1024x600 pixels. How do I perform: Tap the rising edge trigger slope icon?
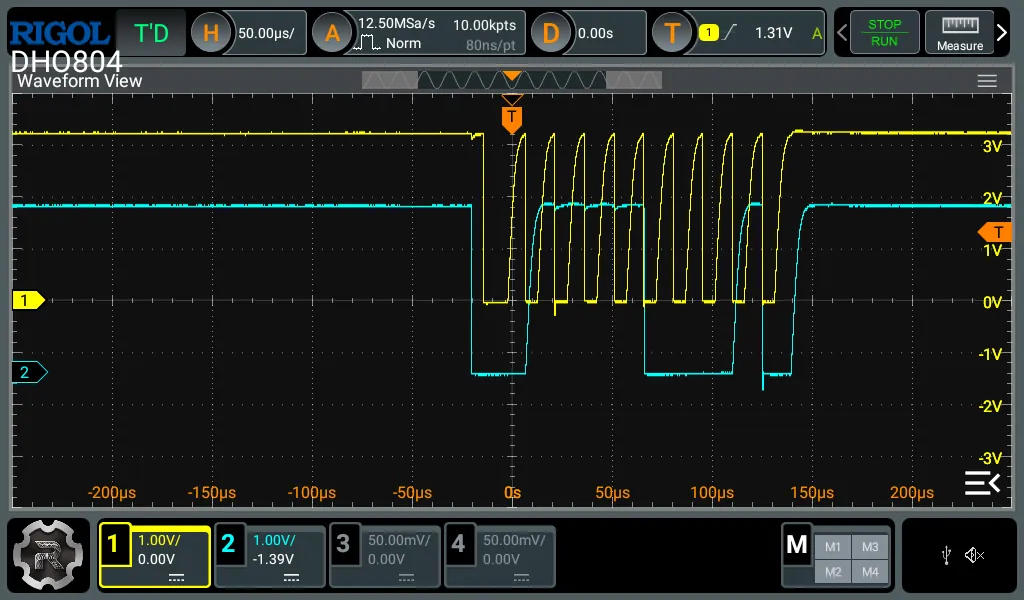pos(730,32)
